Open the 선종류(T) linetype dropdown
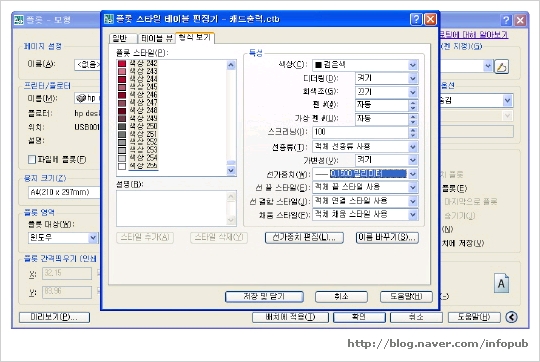This screenshot has width=540, height=362. tap(413, 147)
